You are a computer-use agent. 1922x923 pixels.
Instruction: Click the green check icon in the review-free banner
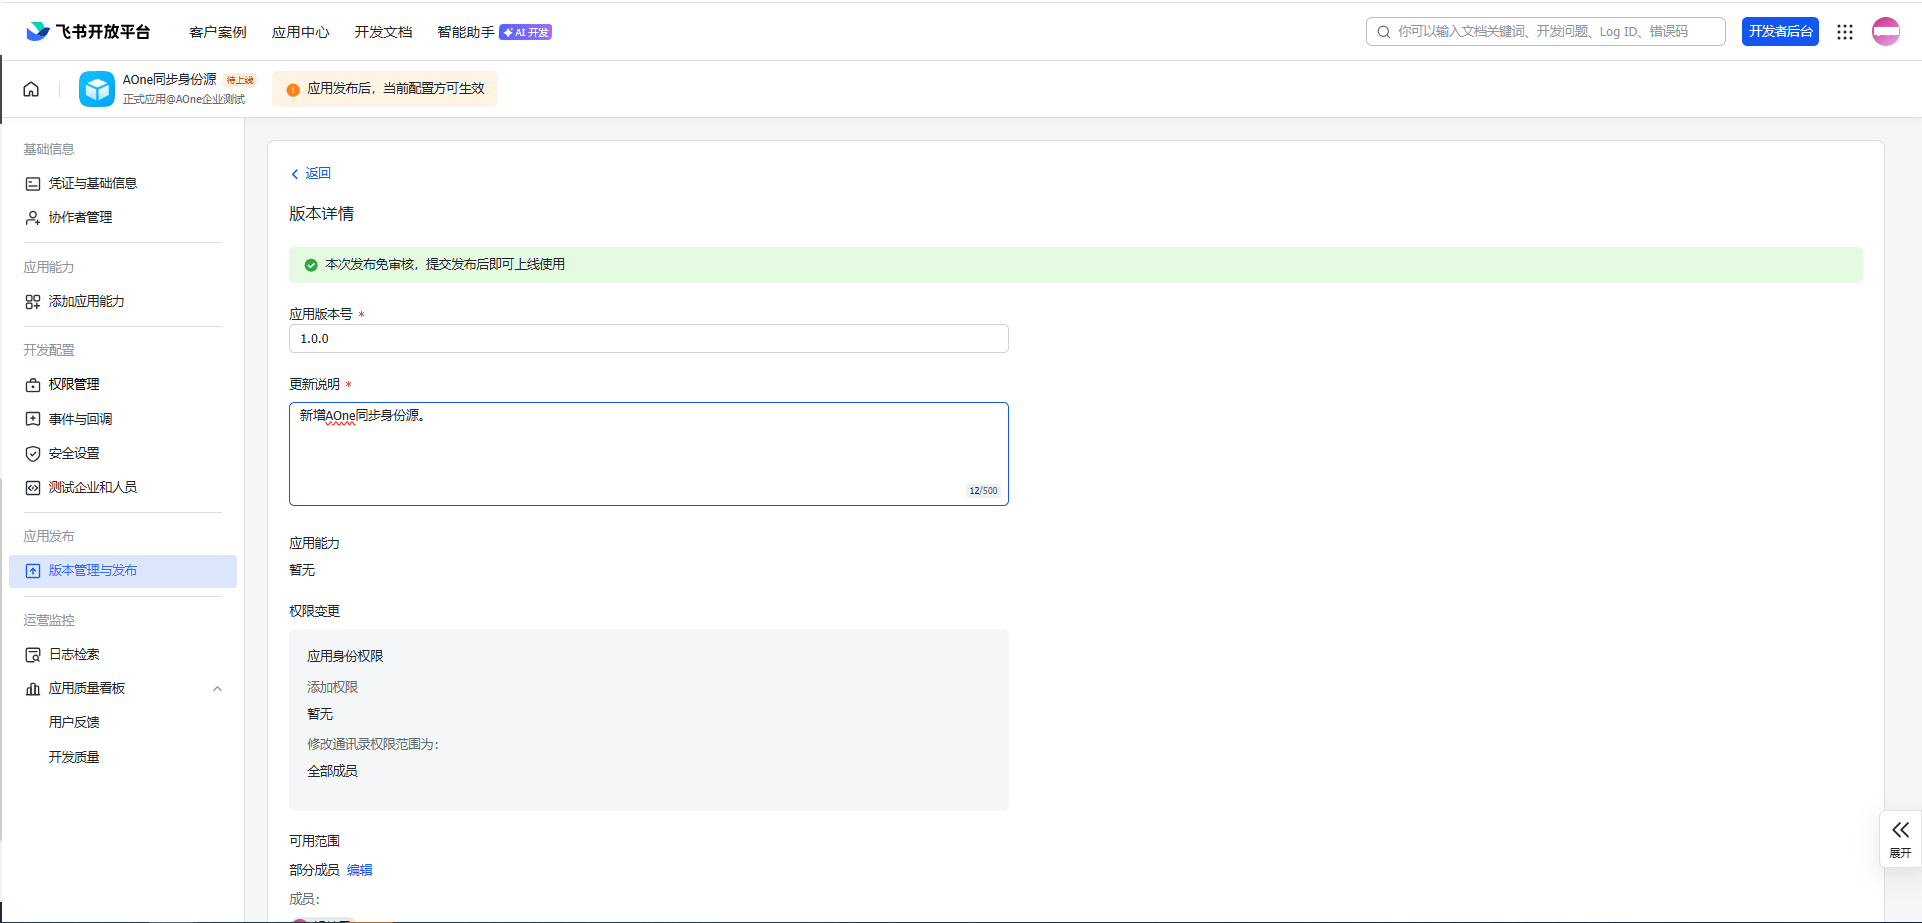[311, 265]
